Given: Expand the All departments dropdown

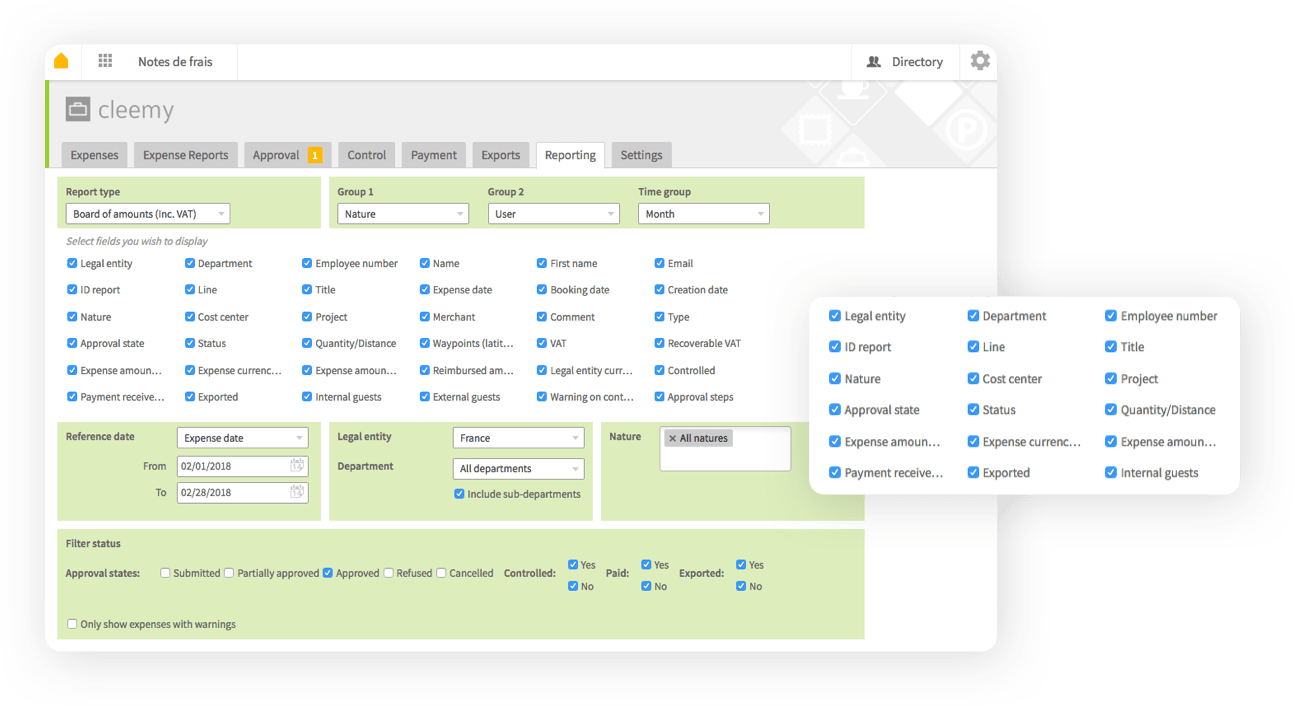Looking at the screenshot, I should click(518, 468).
